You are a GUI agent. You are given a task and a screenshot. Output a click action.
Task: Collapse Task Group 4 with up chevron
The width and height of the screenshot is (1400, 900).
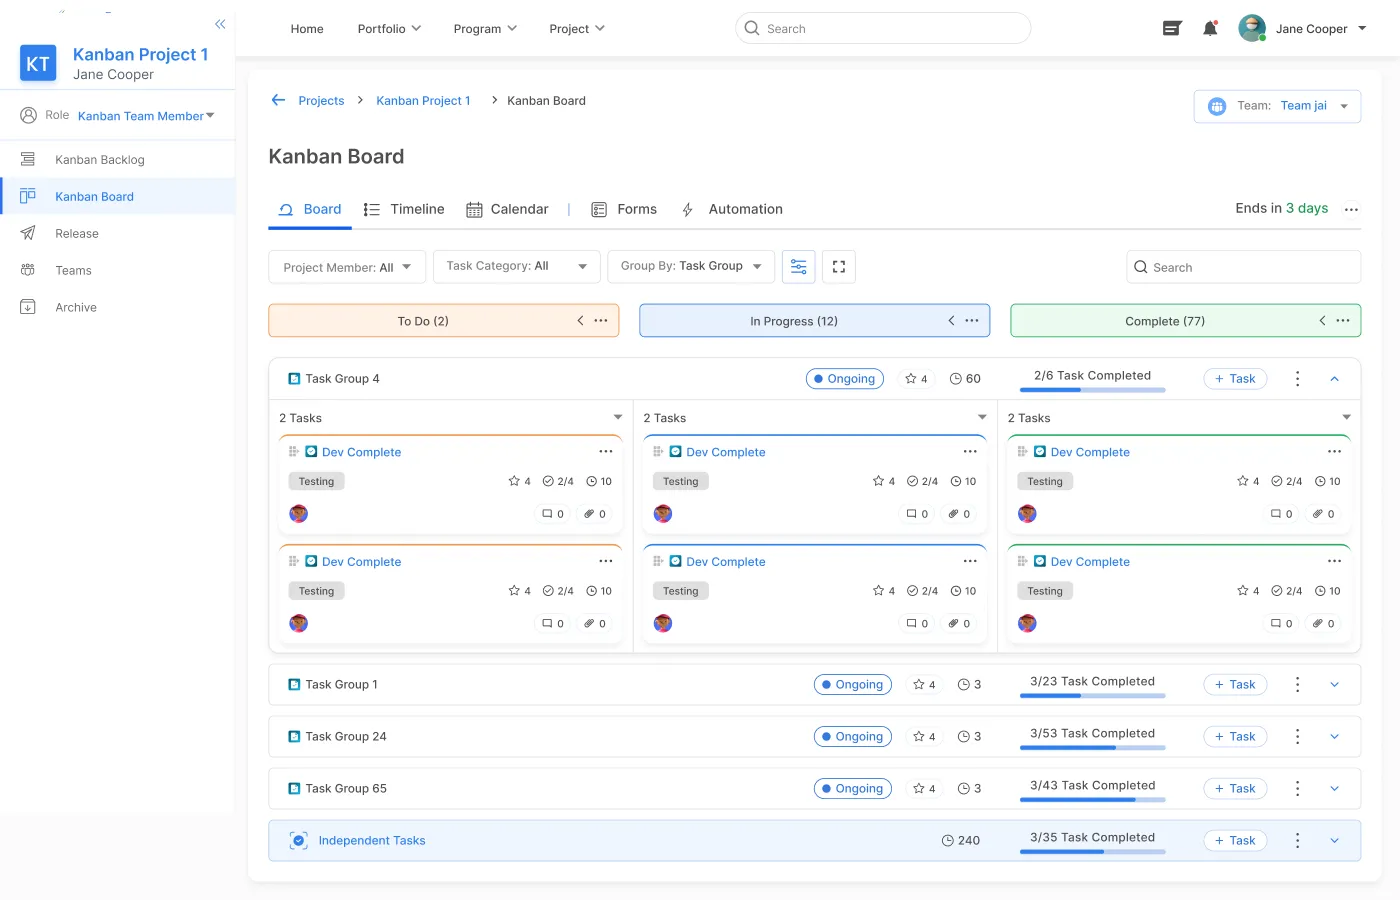(1334, 379)
